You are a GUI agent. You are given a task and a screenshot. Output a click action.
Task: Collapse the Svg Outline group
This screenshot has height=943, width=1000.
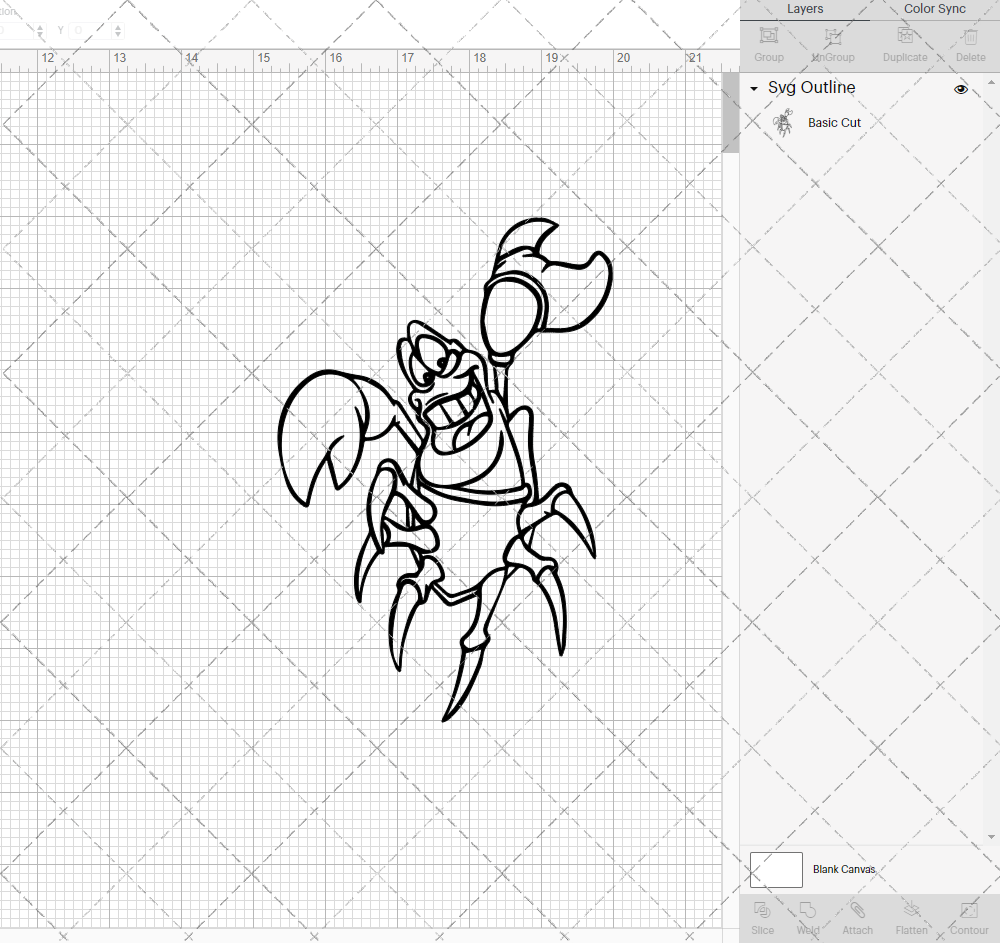[754, 89]
